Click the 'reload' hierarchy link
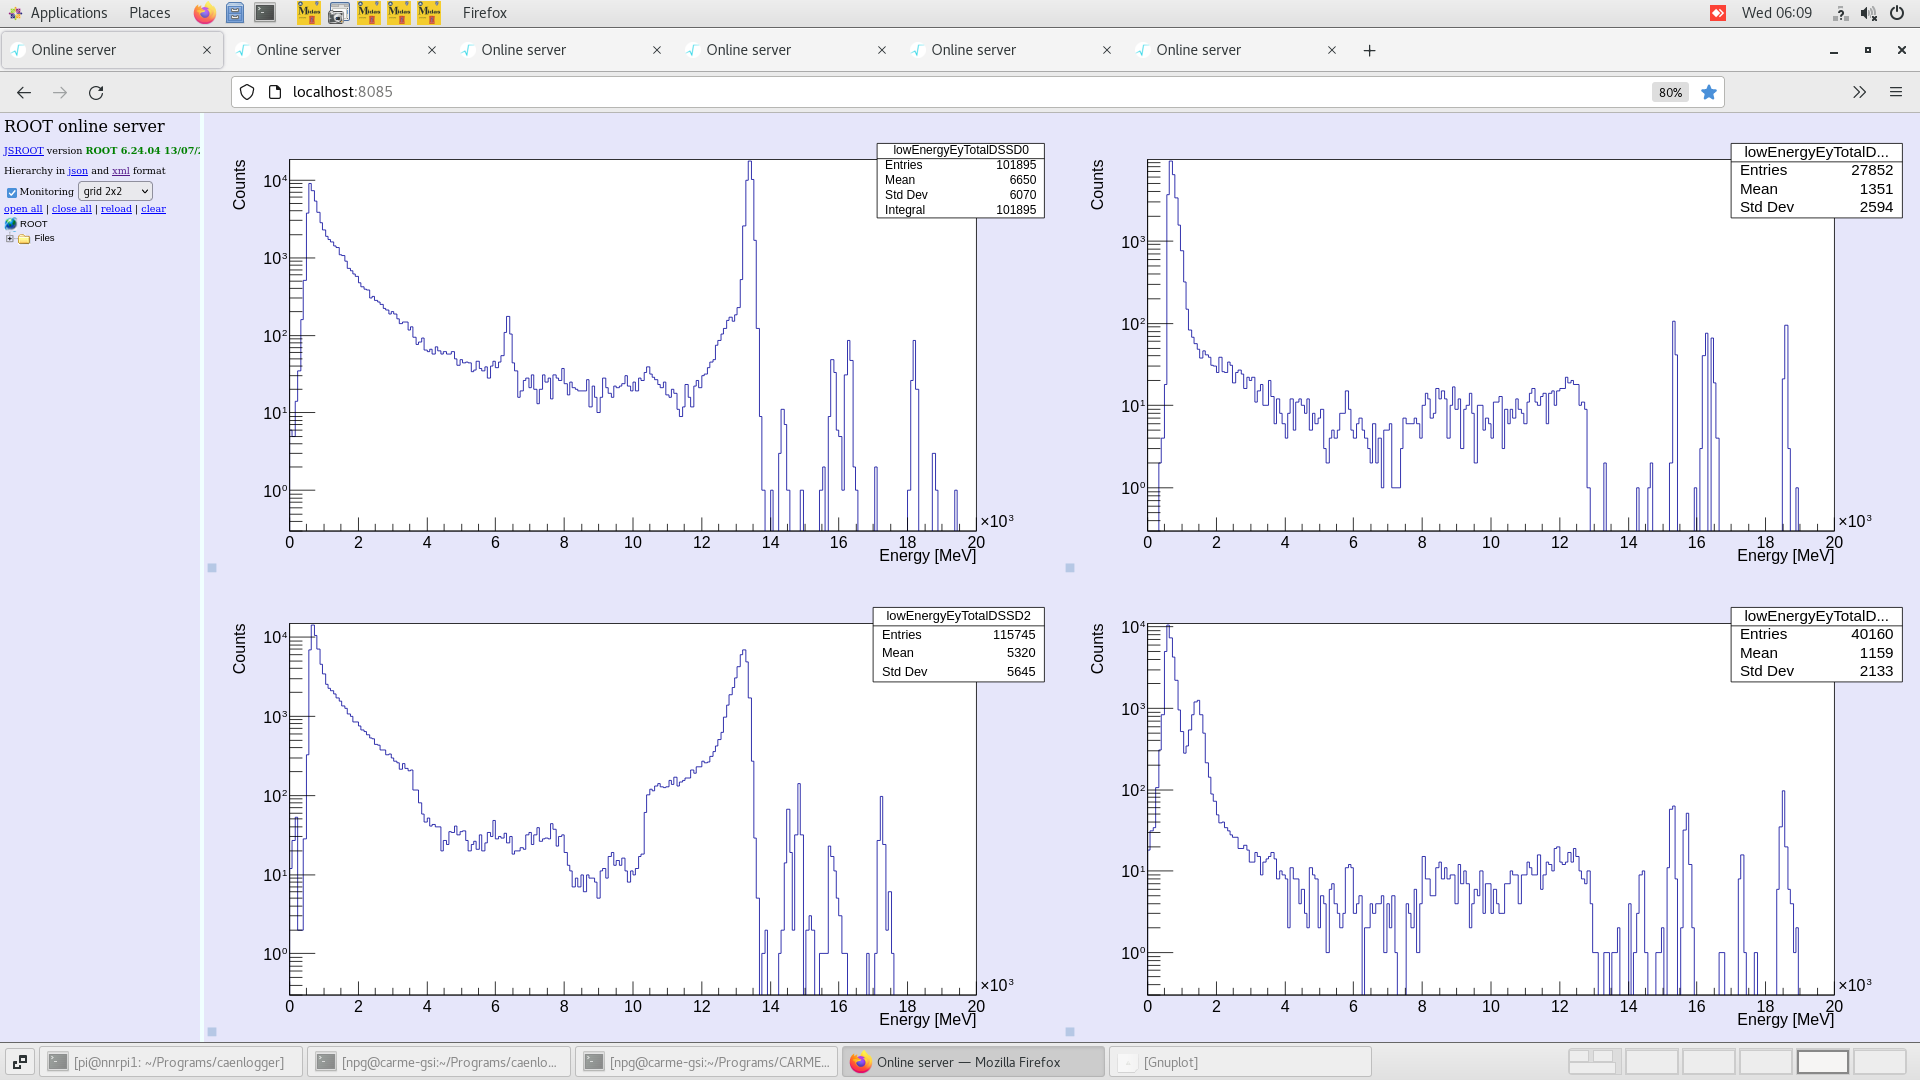 click(116, 209)
